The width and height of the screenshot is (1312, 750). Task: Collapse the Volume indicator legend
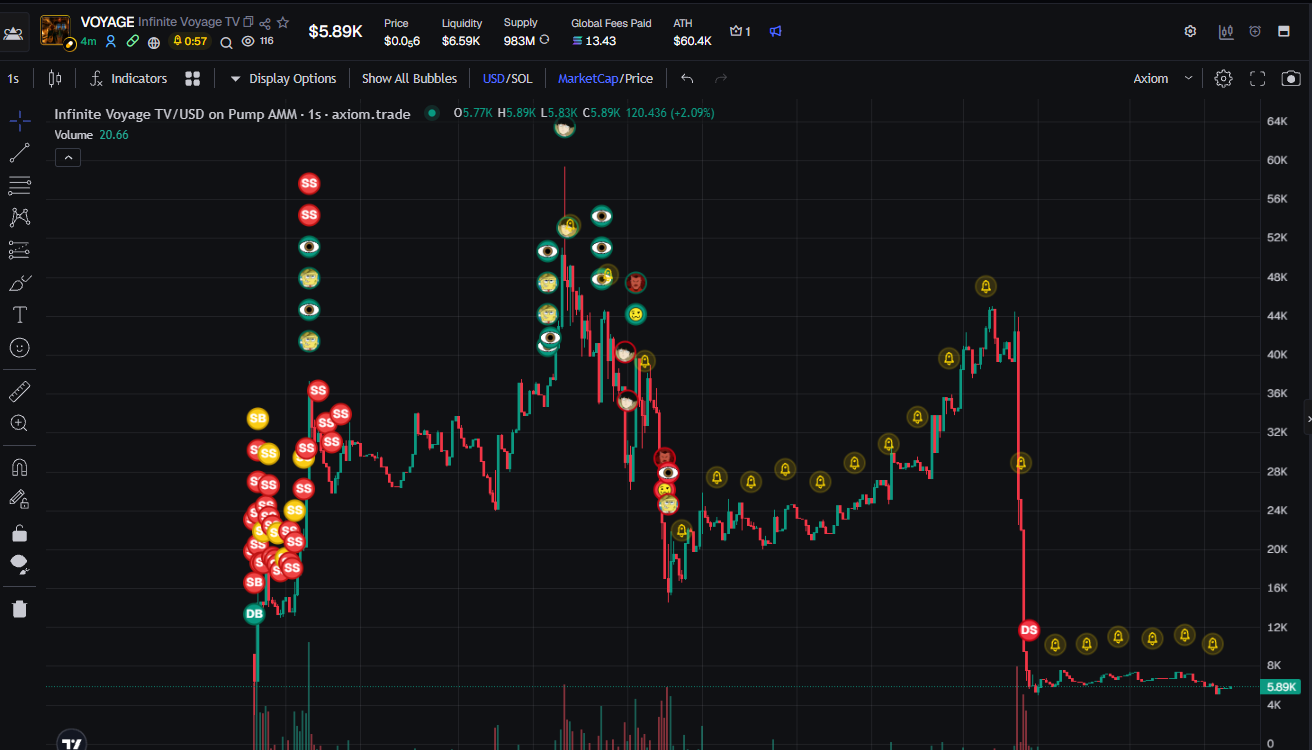[68, 157]
